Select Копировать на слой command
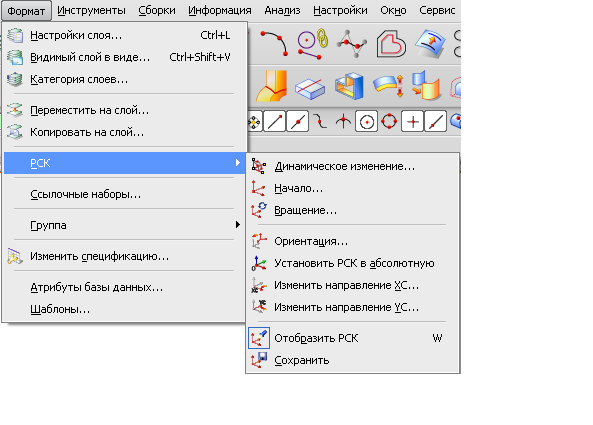Screen dimensions: 593x425 tap(125, 132)
